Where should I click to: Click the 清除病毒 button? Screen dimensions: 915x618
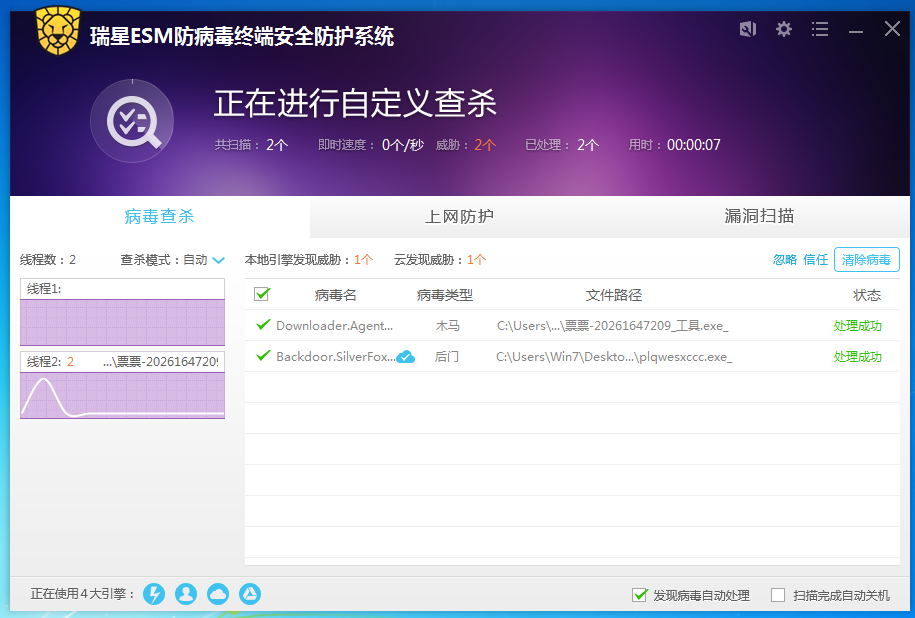(x=866, y=260)
